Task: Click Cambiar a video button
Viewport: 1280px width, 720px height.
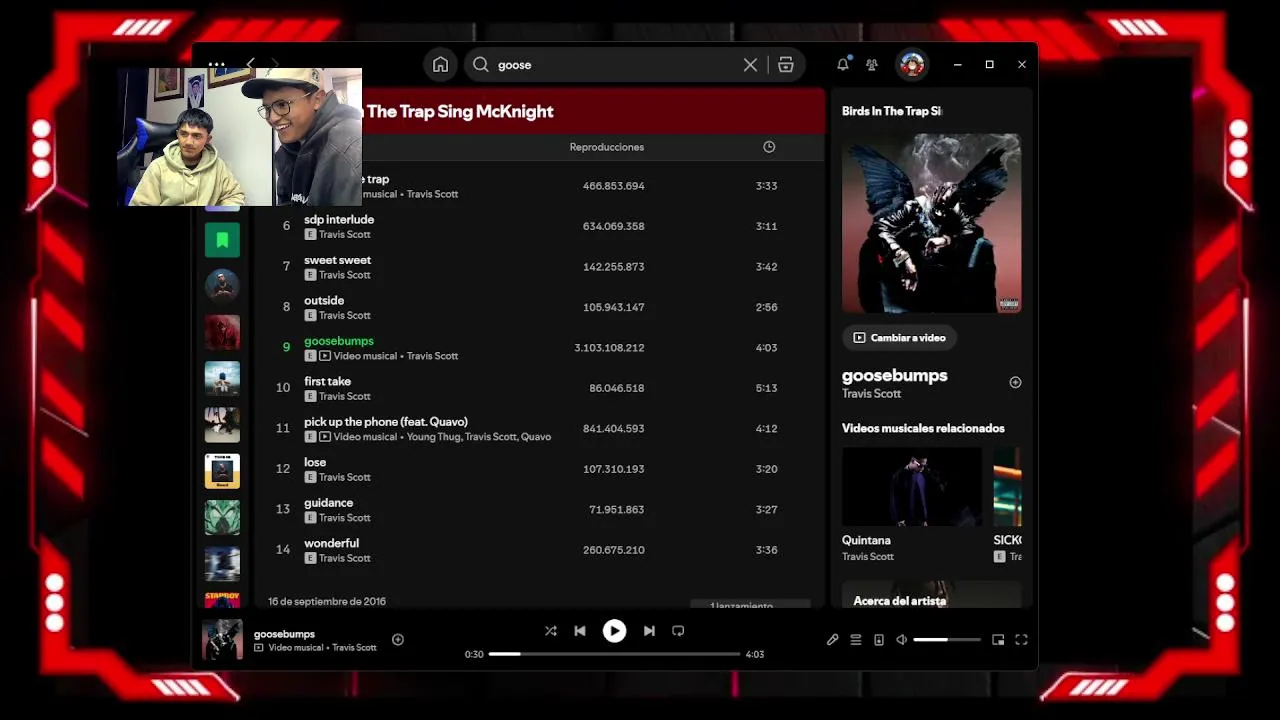Action: pyautogui.click(x=899, y=338)
